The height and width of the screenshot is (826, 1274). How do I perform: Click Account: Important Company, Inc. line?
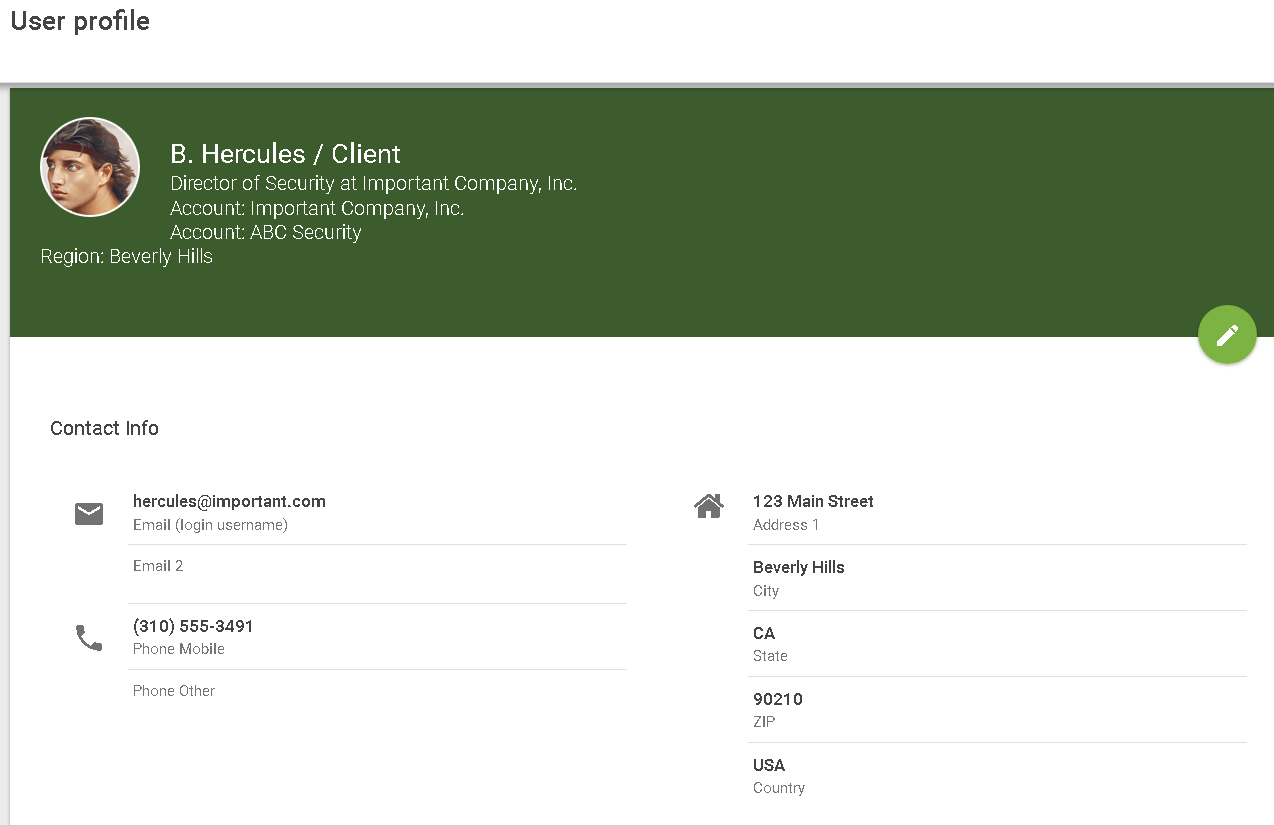tap(317, 208)
